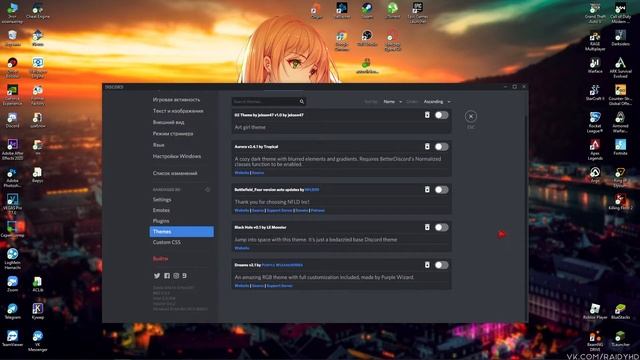Open the Order Ascending dropdown
This screenshot has width=640, height=360.
437,102
